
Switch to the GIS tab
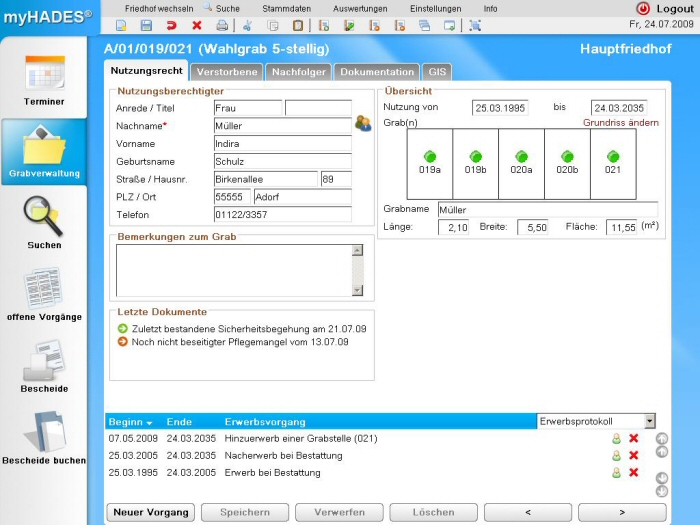point(437,72)
